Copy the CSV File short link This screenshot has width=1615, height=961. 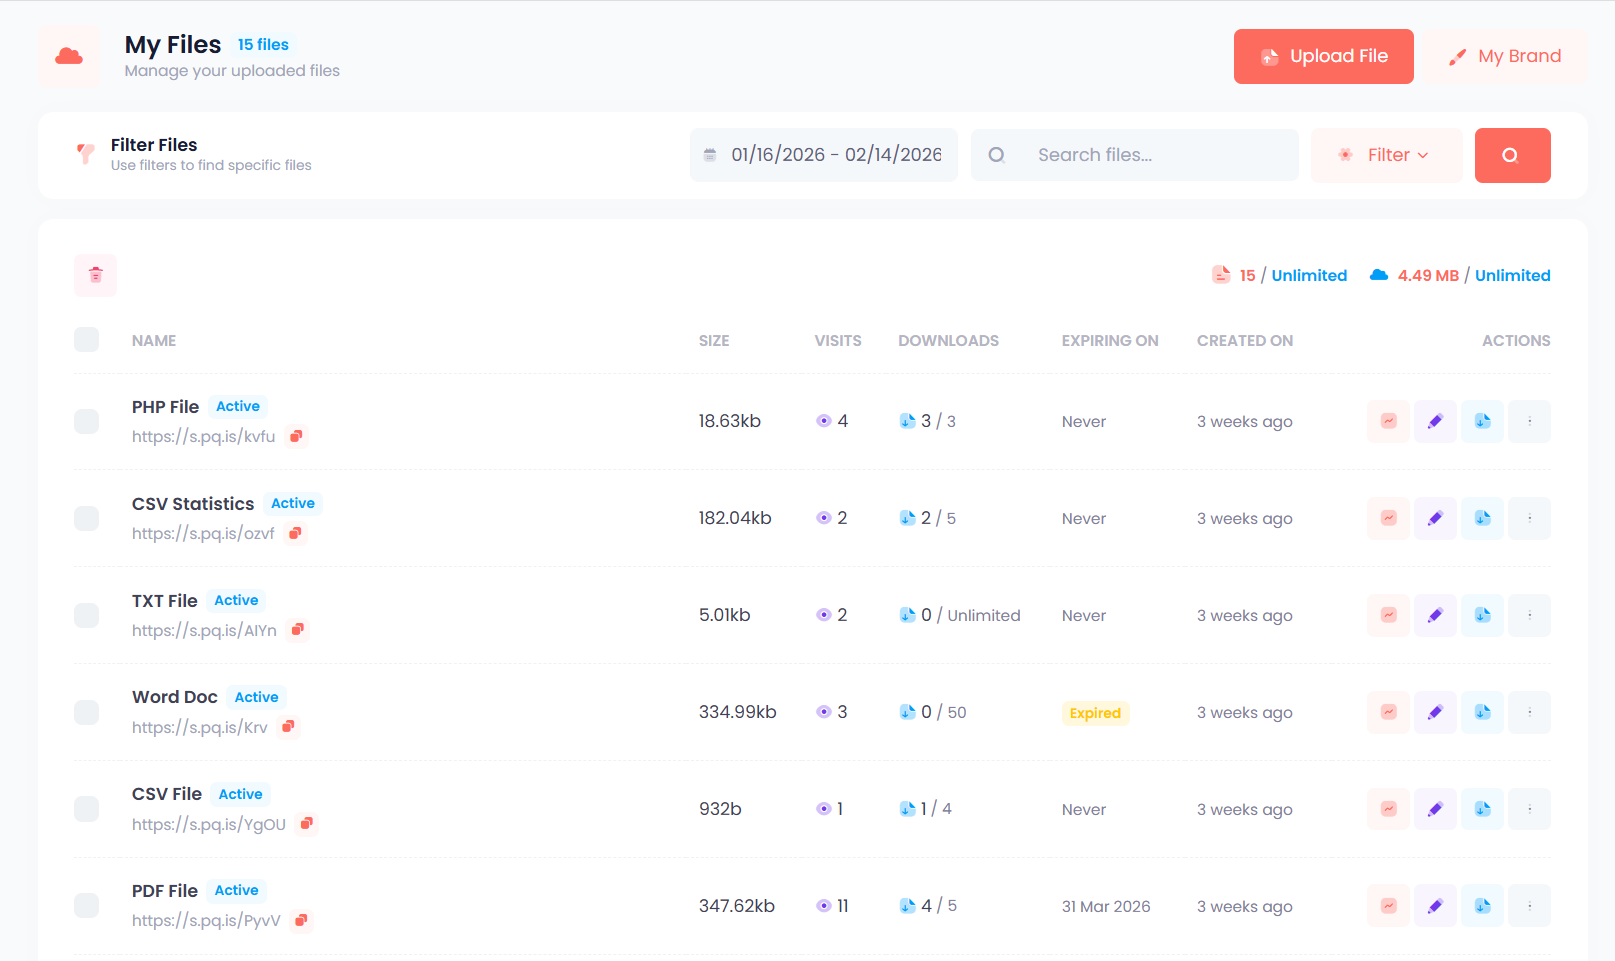[306, 824]
